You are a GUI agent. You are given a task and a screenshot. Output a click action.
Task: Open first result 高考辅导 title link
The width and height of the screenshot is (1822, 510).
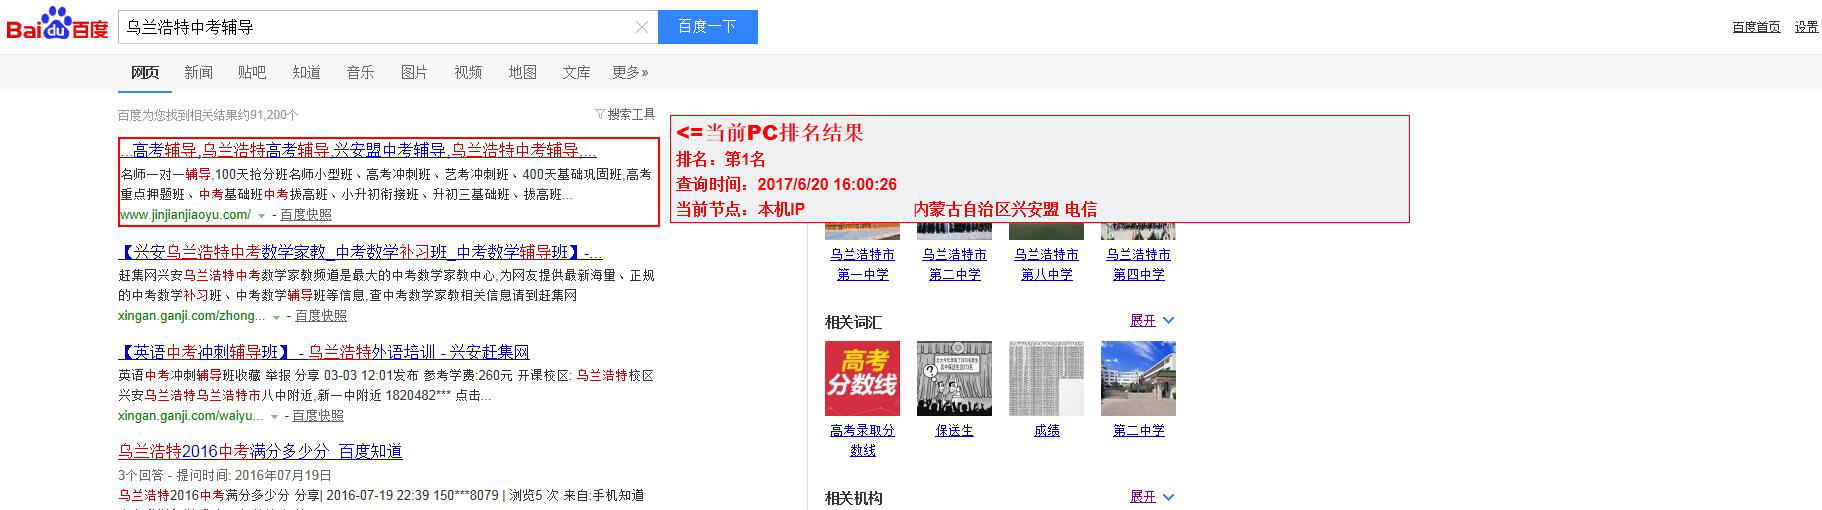point(358,150)
